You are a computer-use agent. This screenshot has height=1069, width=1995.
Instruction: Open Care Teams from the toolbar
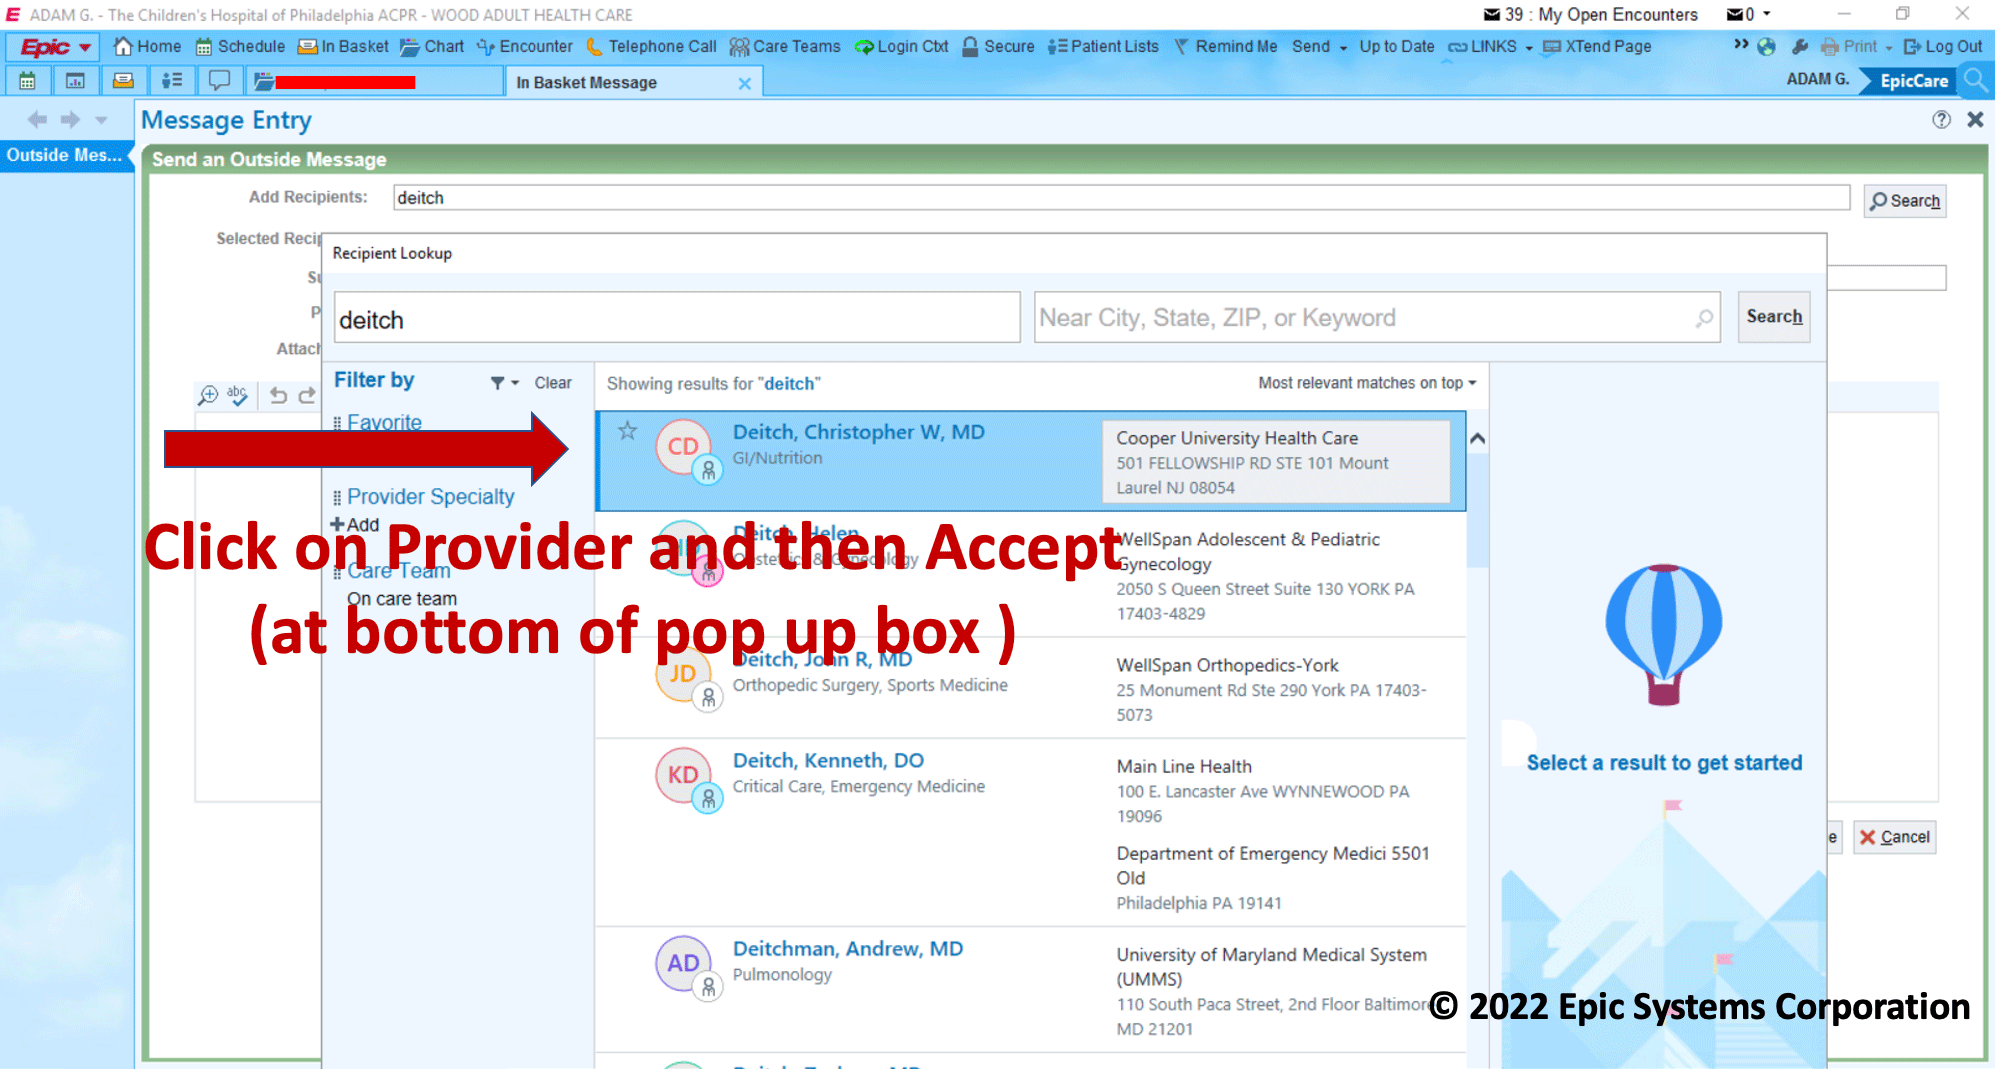785,46
